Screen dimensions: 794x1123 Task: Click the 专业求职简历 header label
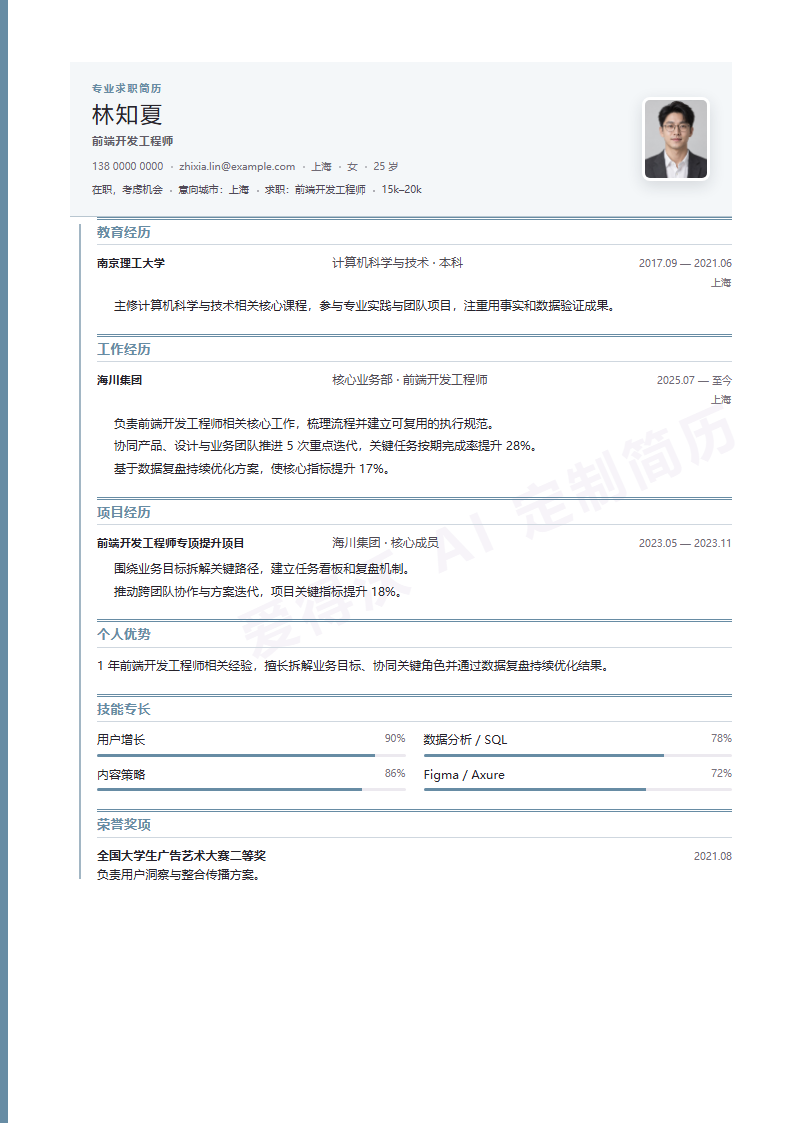coord(127,88)
